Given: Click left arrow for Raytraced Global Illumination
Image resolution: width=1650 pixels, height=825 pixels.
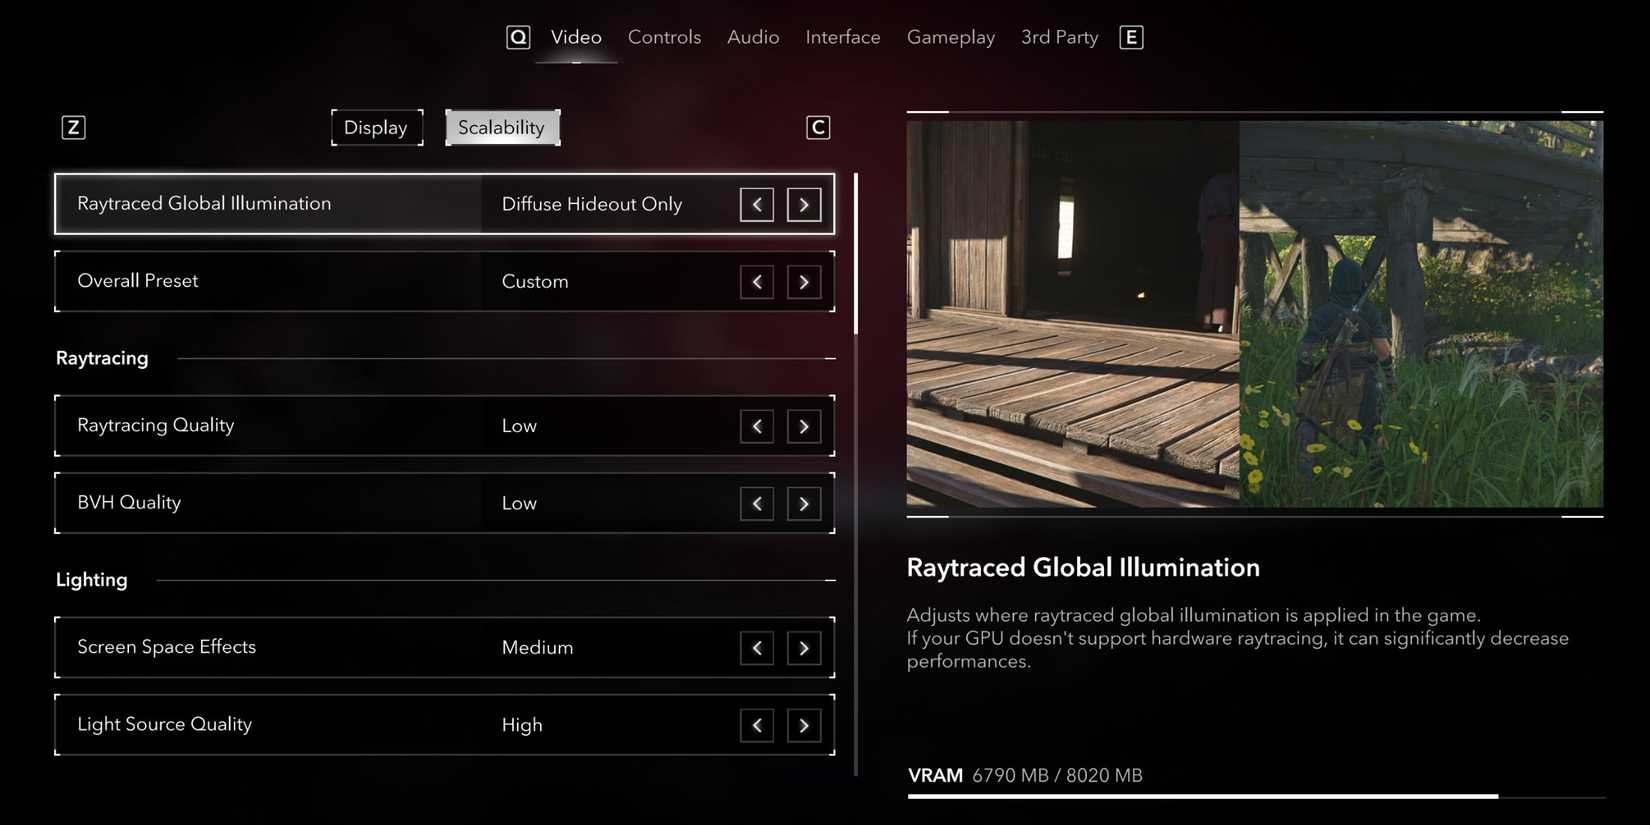Looking at the screenshot, I should (x=757, y=205).
